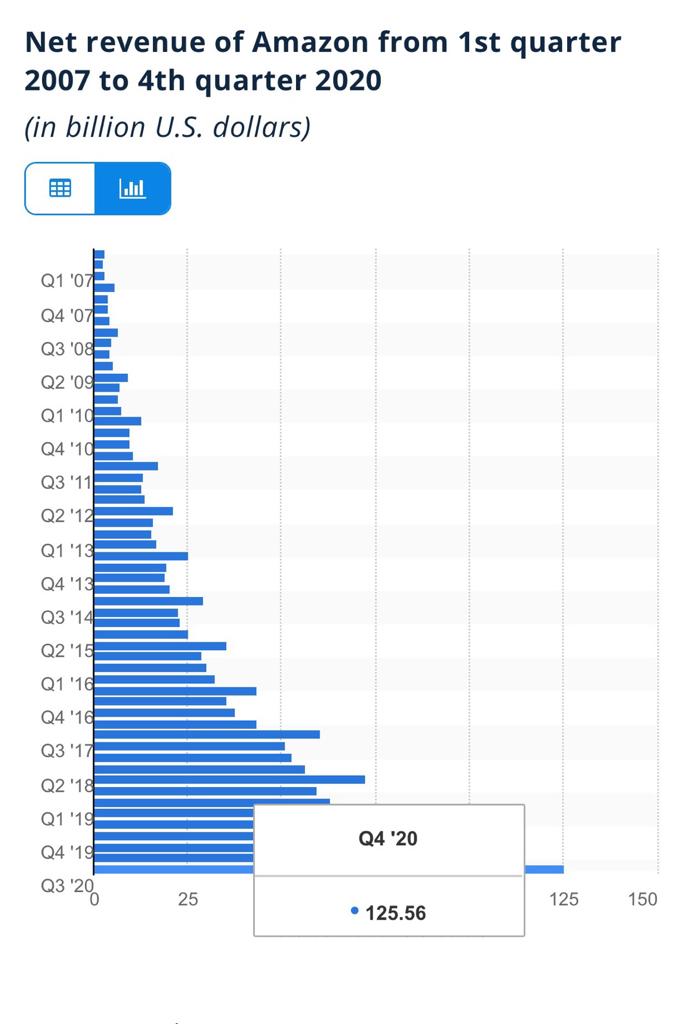Select the Q1 '07 axis label
Viewport: 691px width, 1024px height.
[x=67, y=281]
